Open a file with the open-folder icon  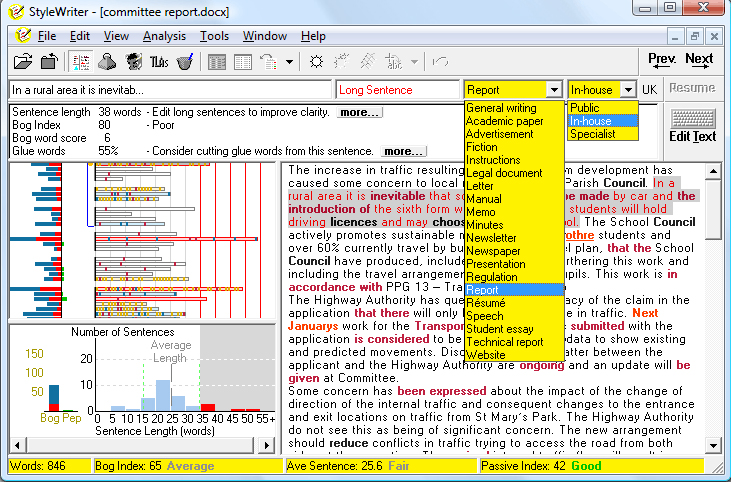point(22,61)
